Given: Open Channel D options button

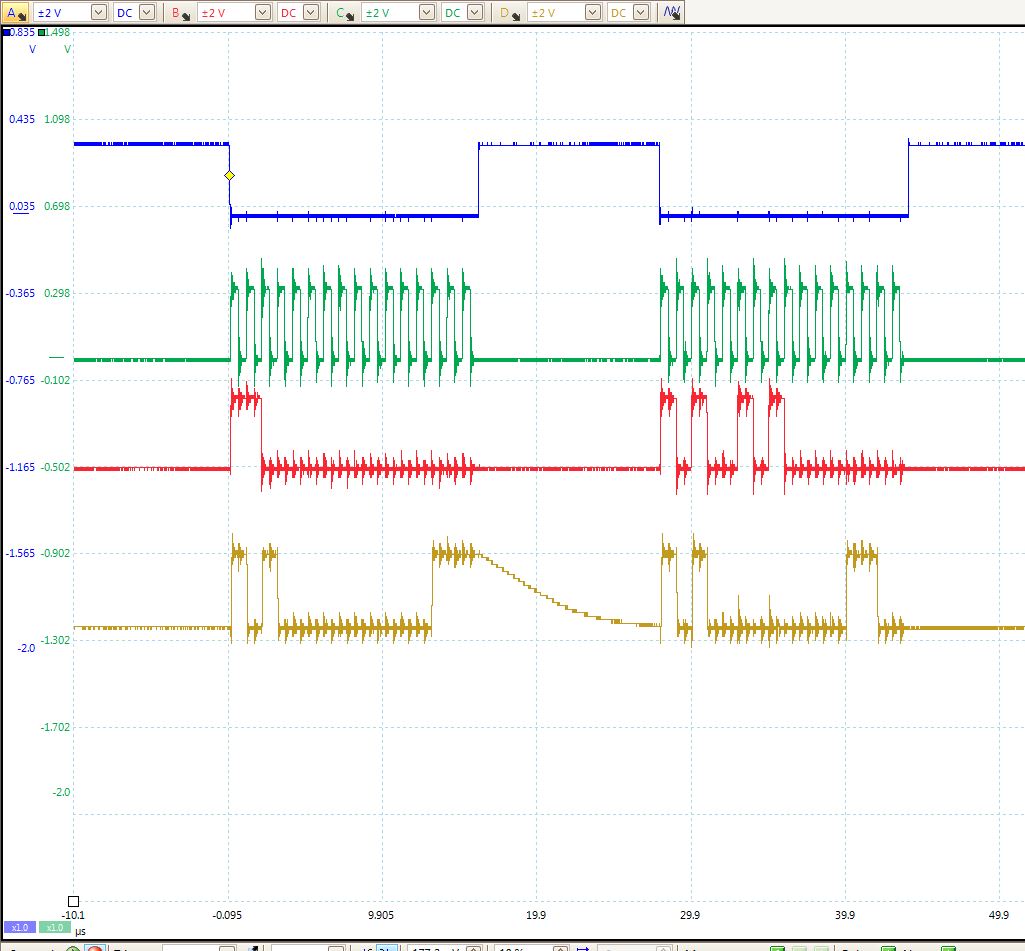Looking at the screenshot, I should [510, 12].
